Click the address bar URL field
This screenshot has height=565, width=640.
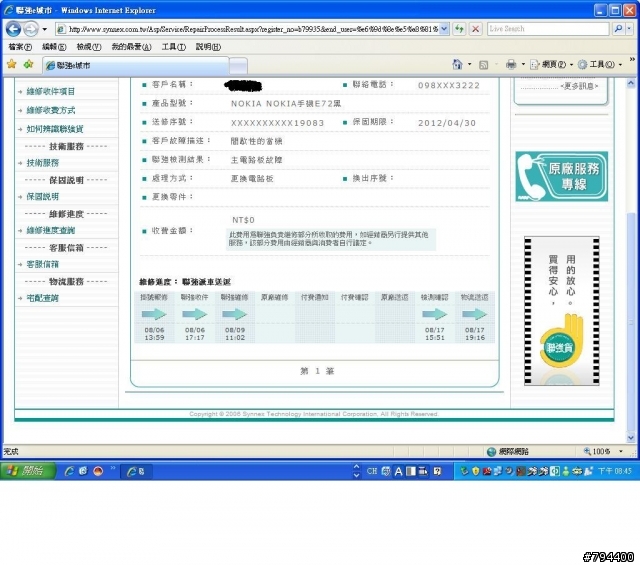pyautogui.click(x=253, y=29)
